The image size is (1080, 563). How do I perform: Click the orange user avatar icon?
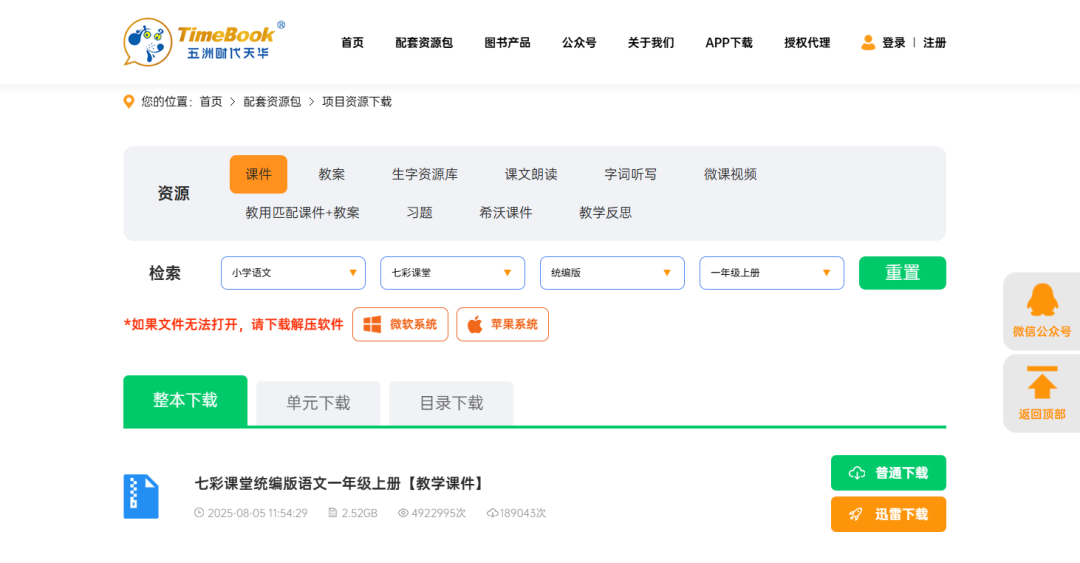click(x=868, y=43)
